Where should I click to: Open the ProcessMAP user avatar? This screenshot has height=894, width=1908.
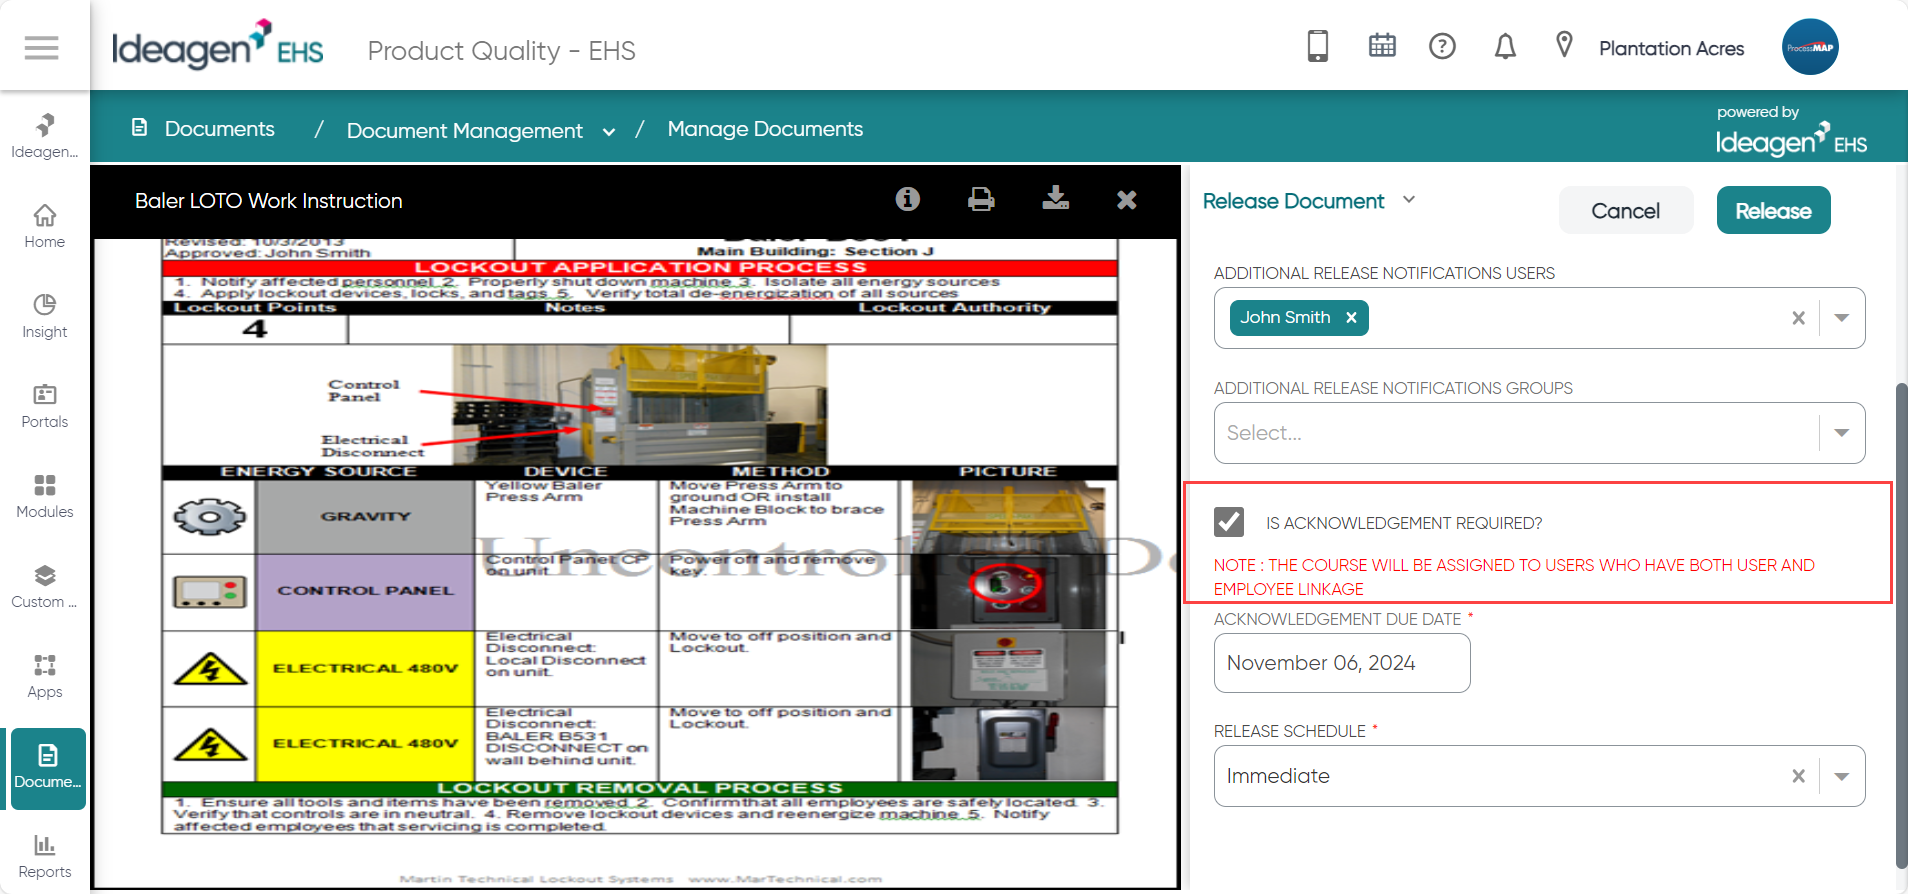(1810, 47)
